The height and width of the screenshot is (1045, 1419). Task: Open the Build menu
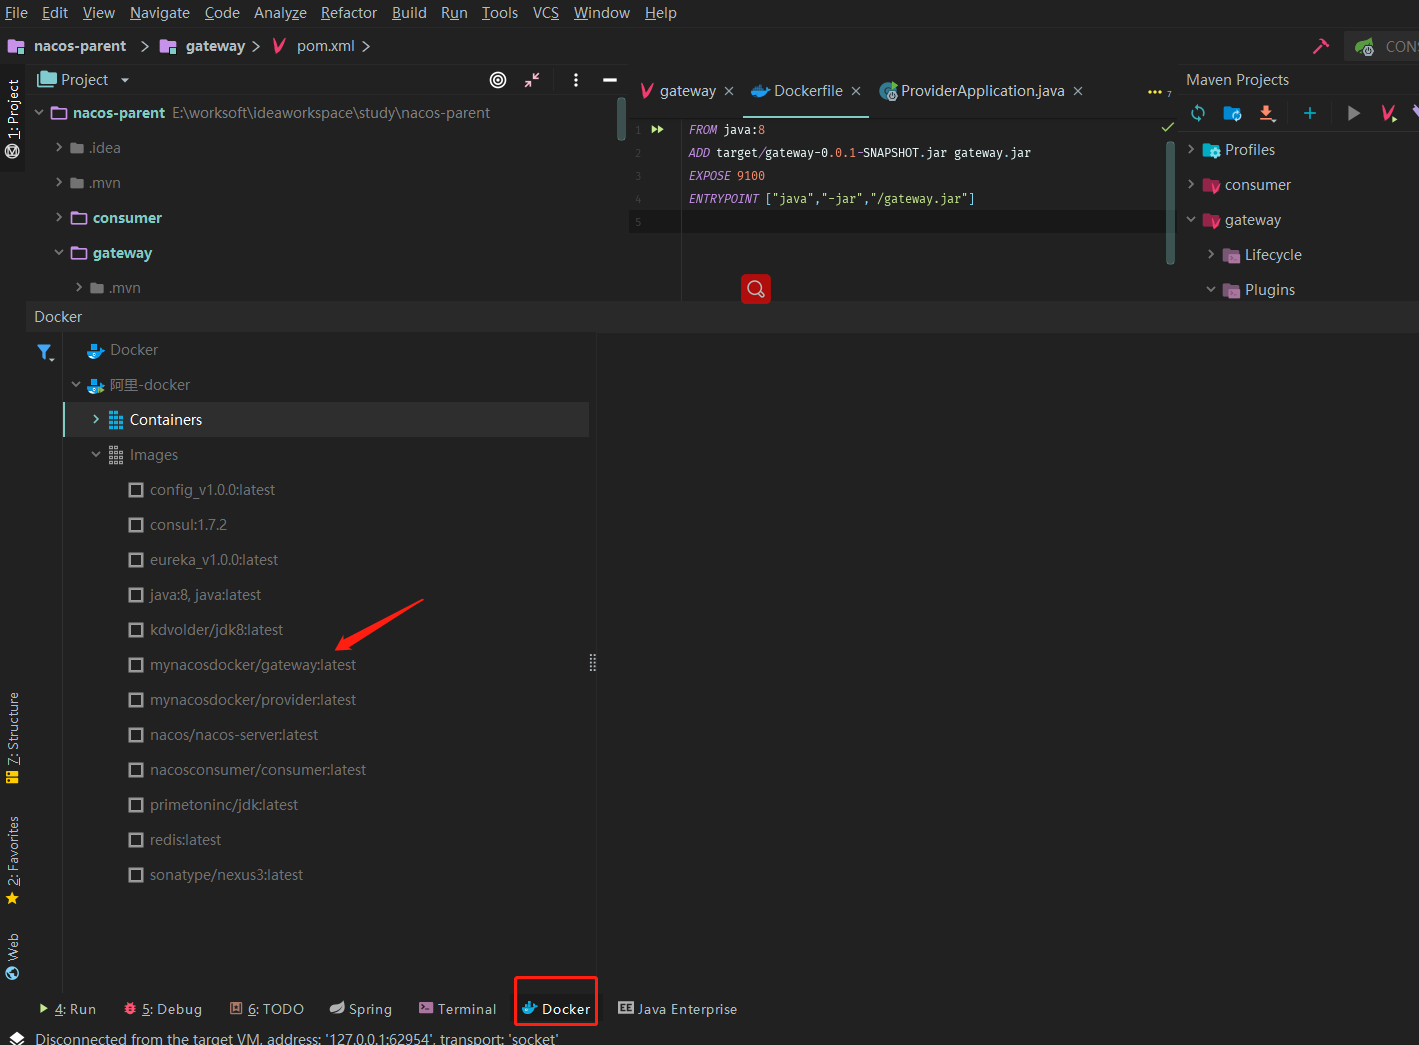(409, 13)
